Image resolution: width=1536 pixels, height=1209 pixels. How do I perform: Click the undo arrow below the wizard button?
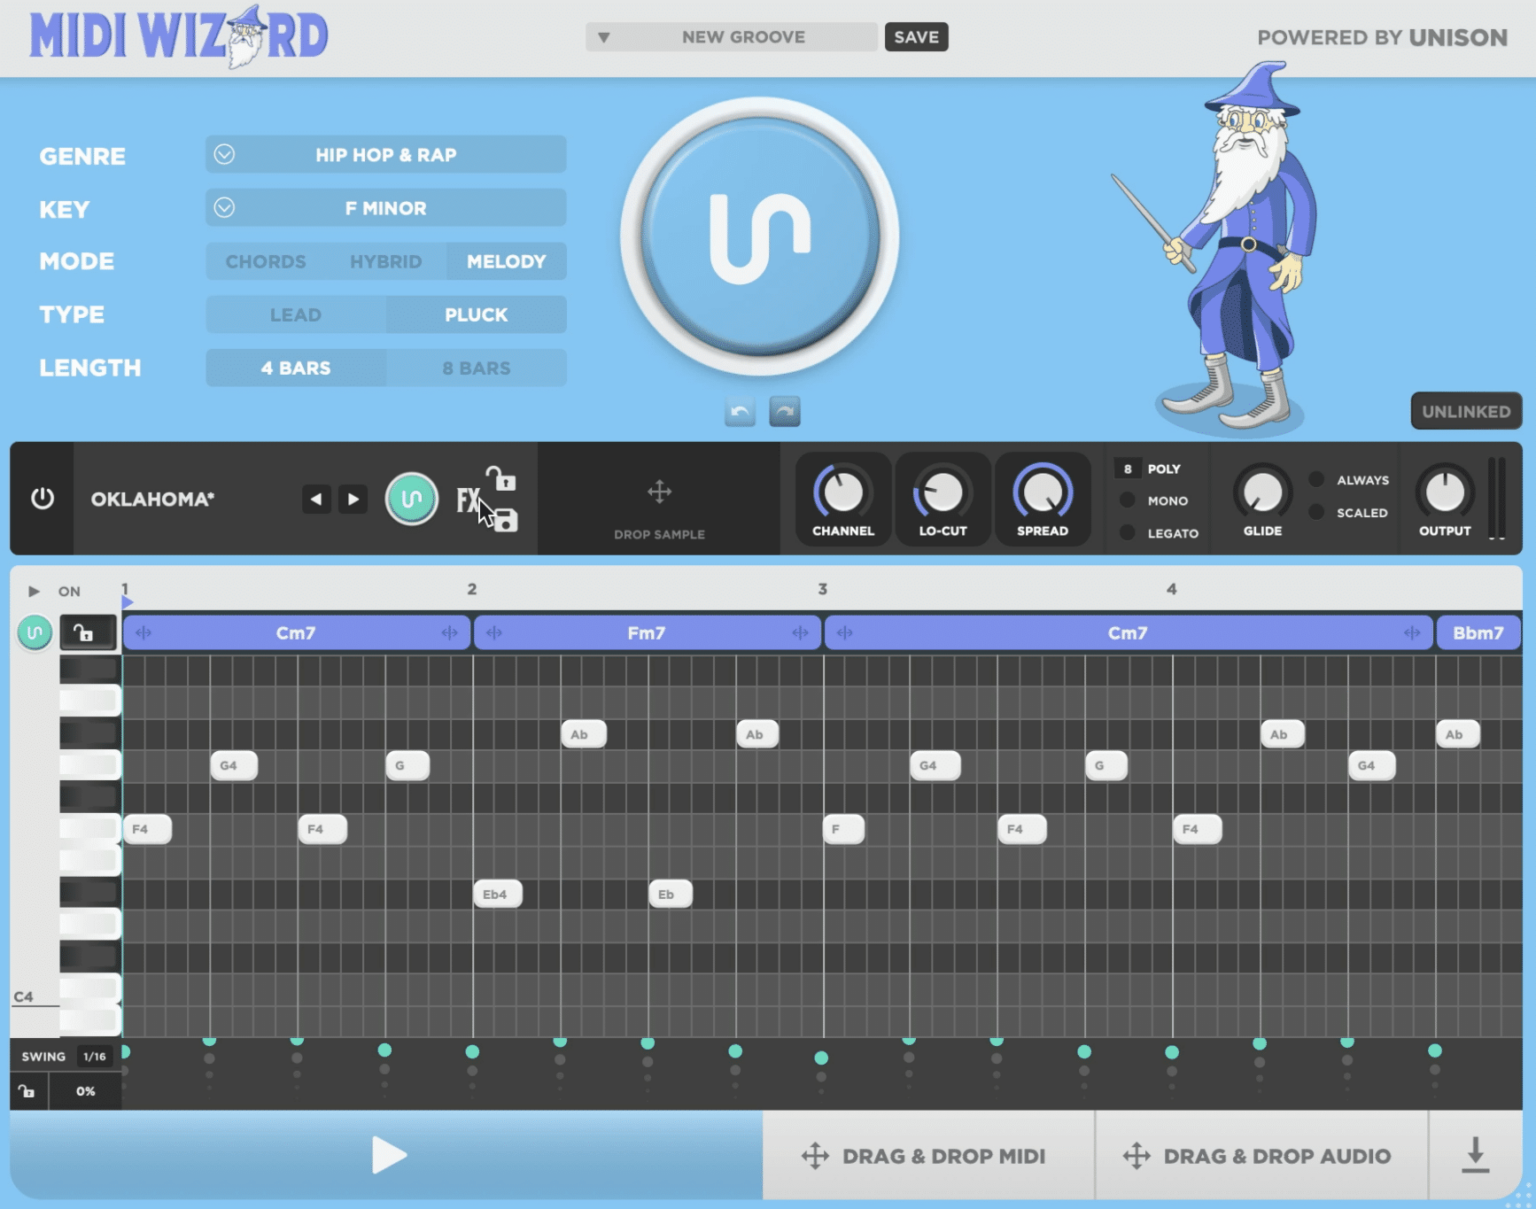click(x=739, y=411)
